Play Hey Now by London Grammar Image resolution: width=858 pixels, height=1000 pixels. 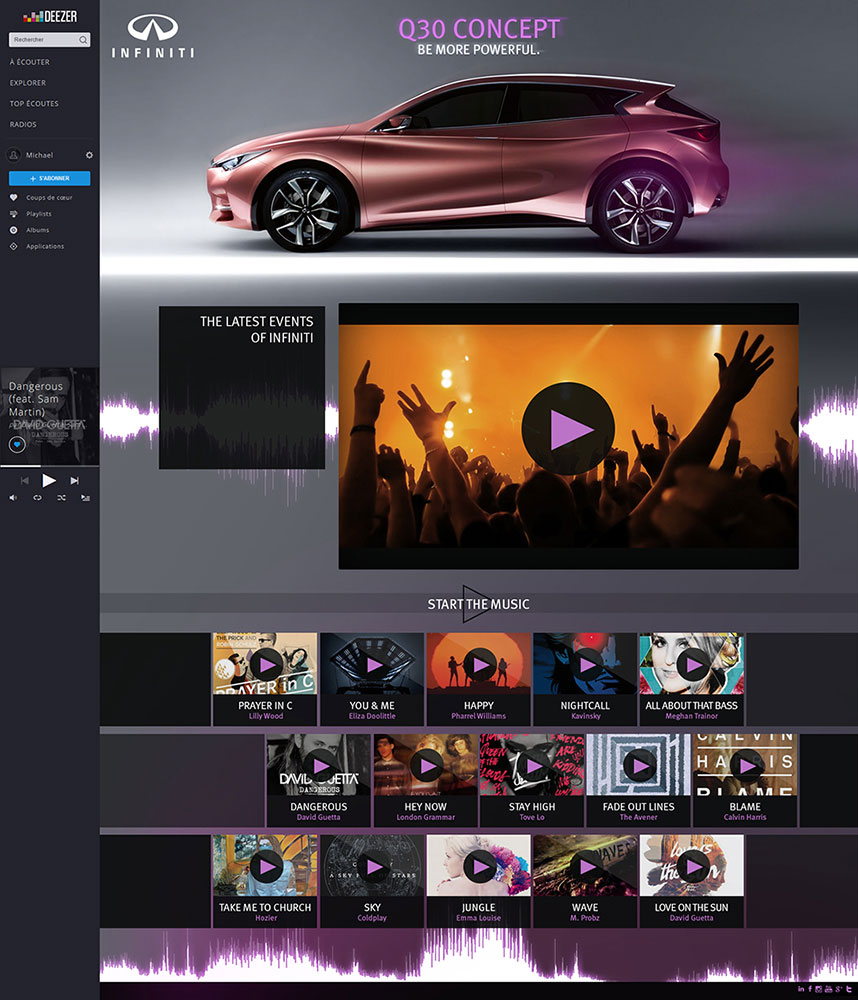(427, 766)
